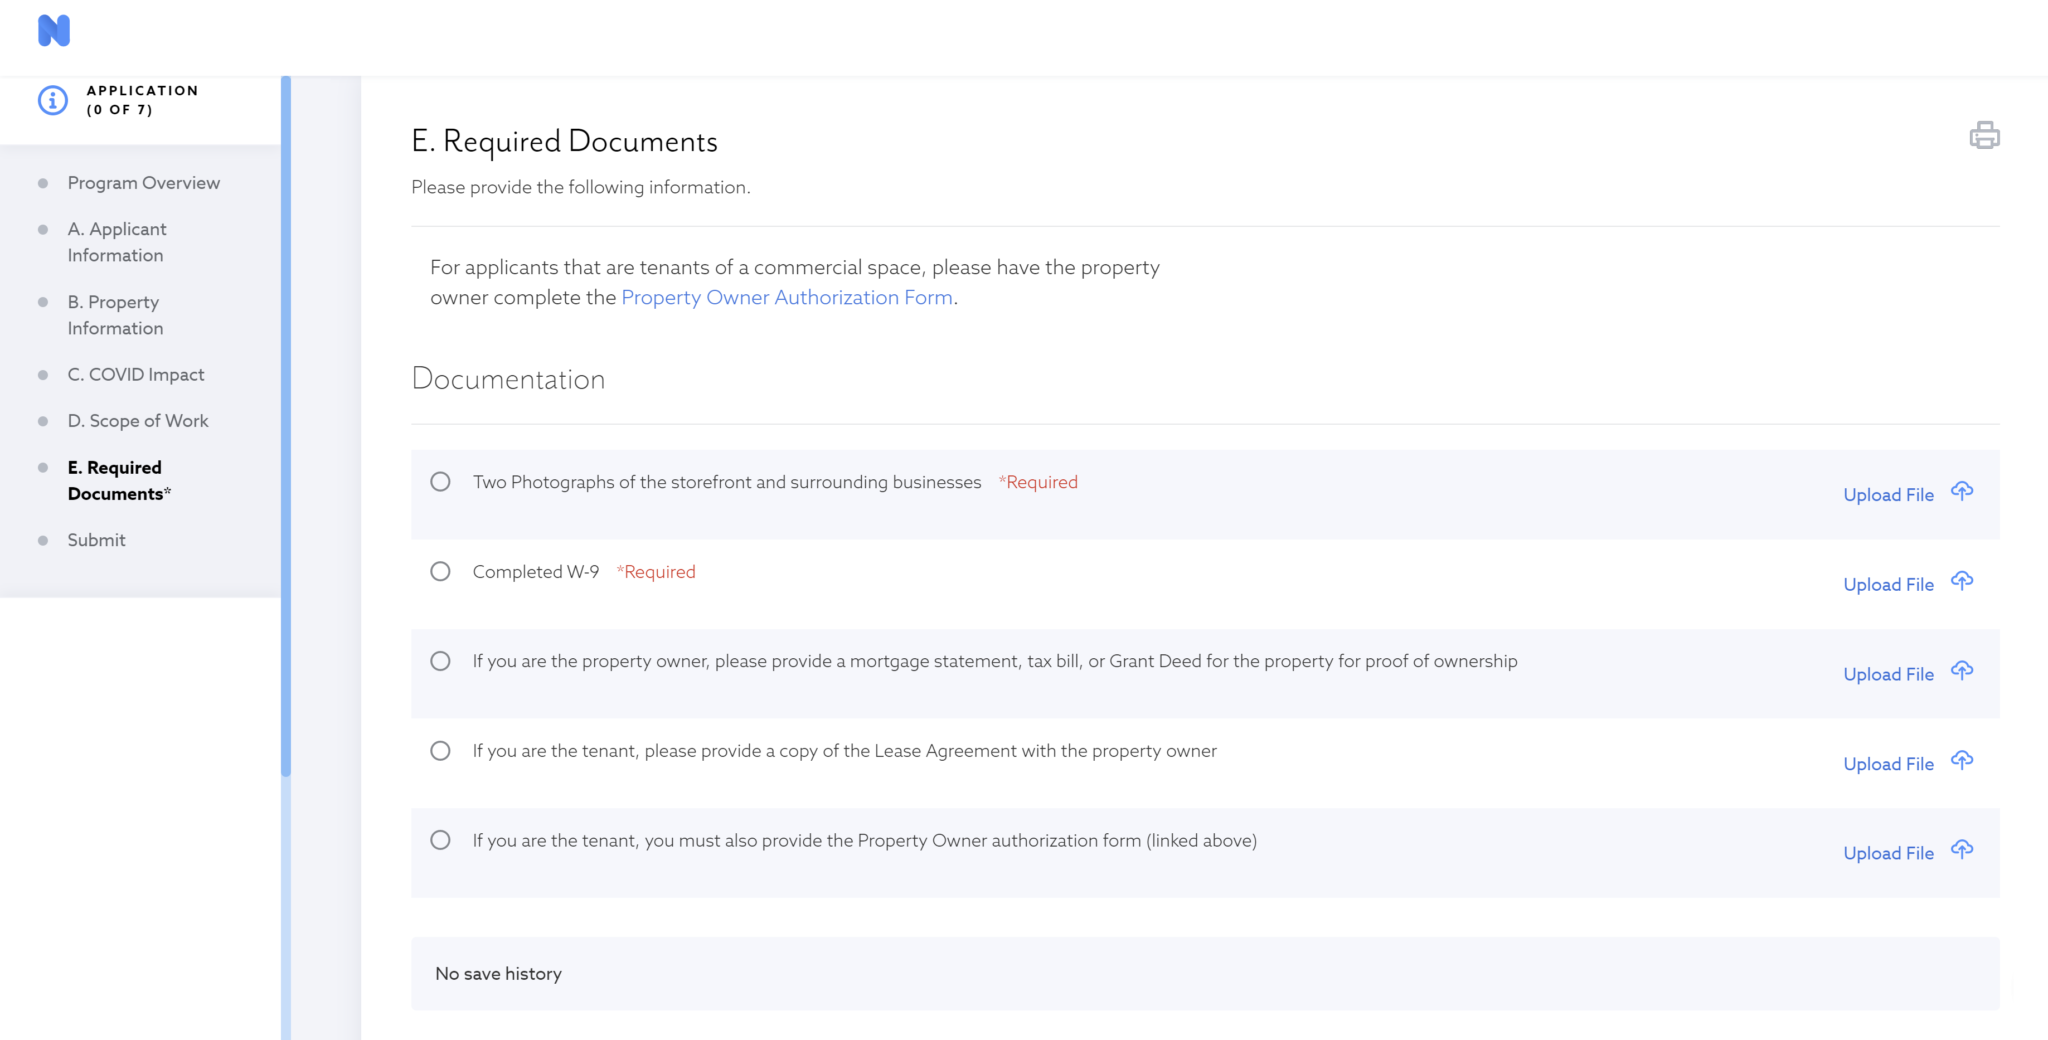Go to the Submit step
Image resolution: width=2048 pixels, height=1040 pixels.
(96, 540)
